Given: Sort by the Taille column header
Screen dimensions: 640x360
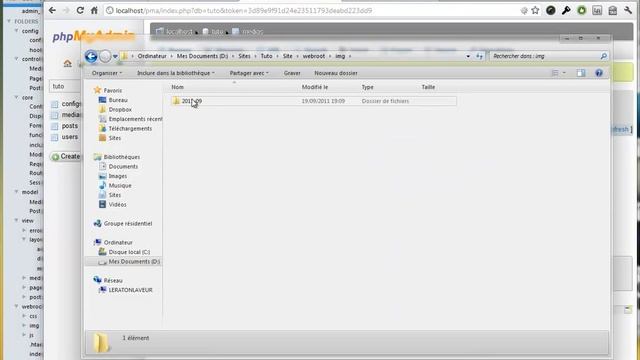Looking at the screenshot, I should click(x=428, y=87).
